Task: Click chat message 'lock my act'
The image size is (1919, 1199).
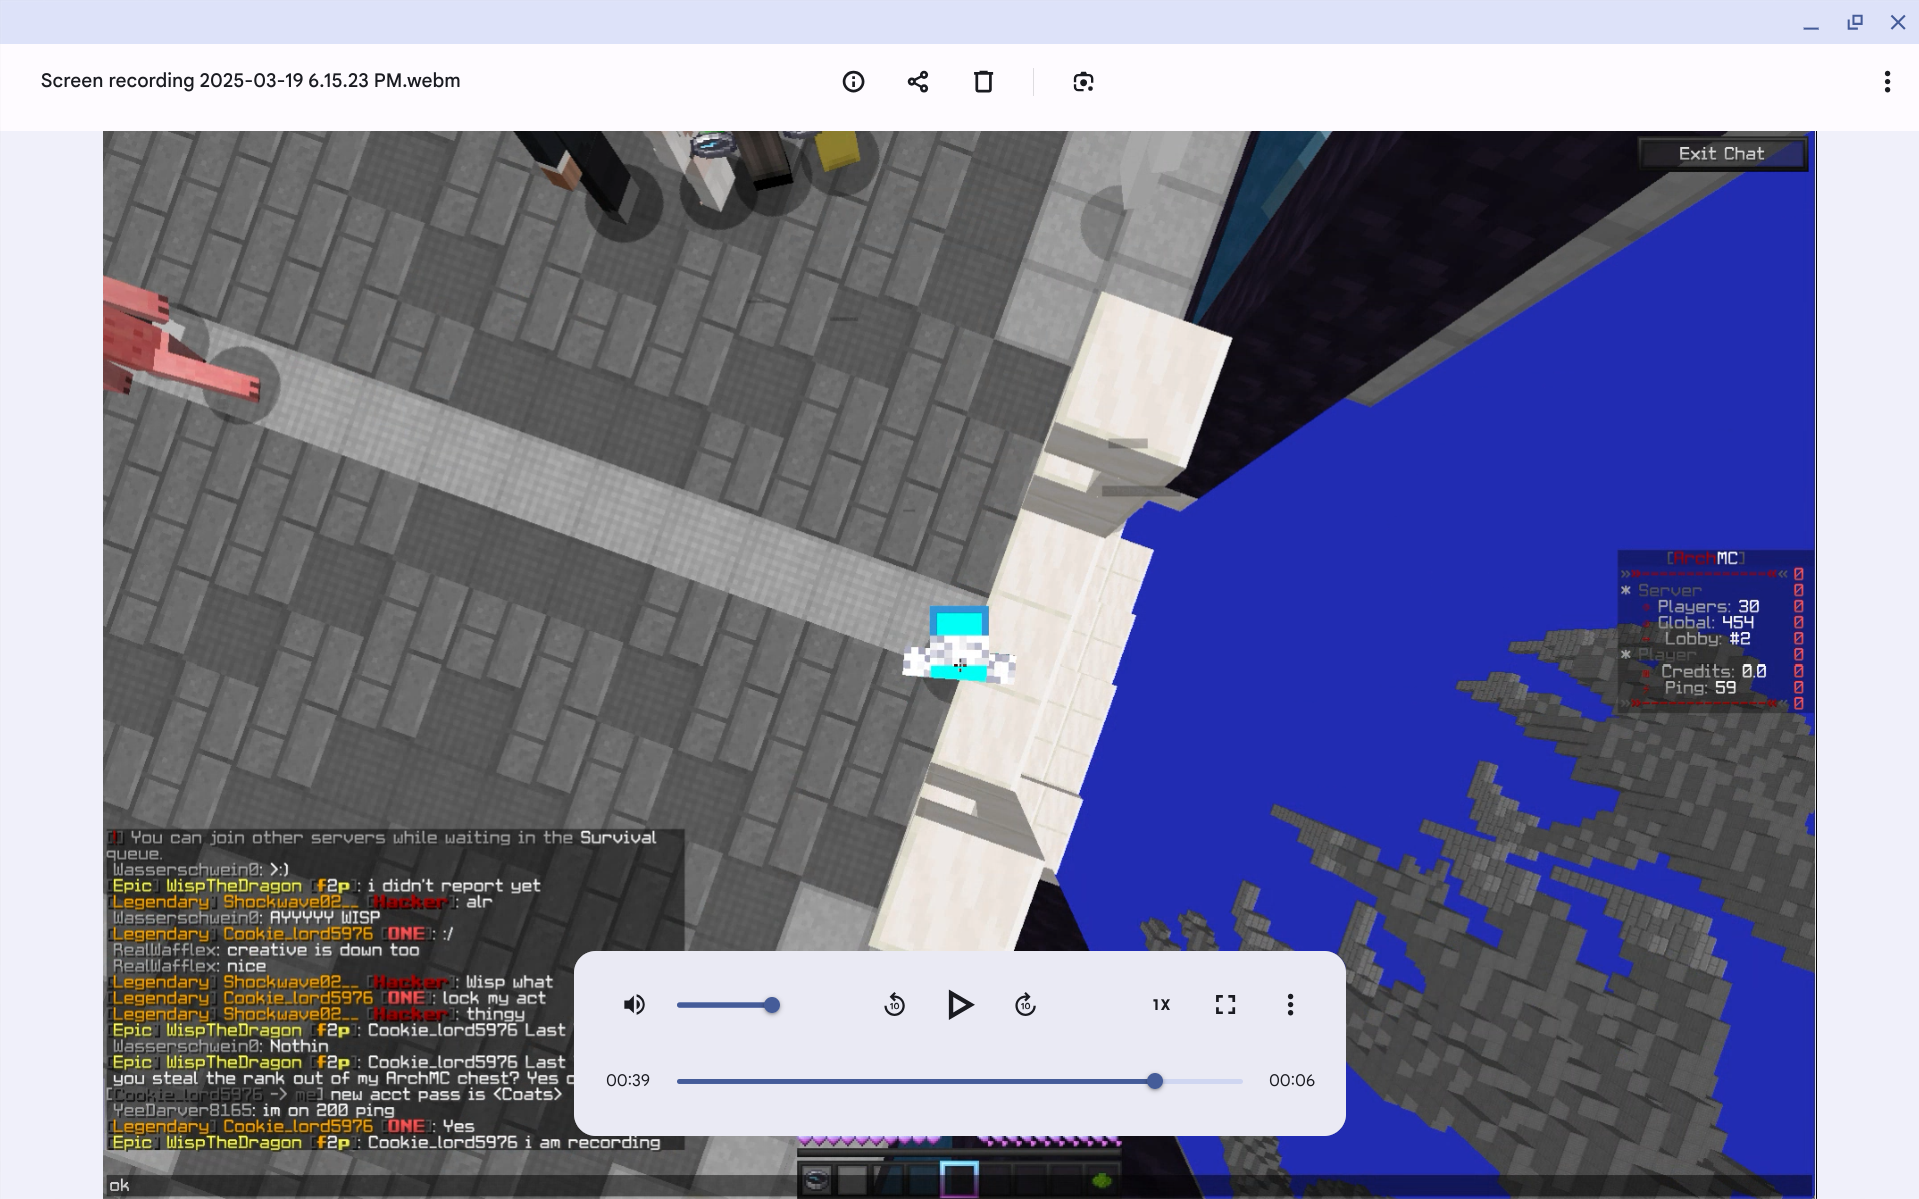Action: click(494, 998)
